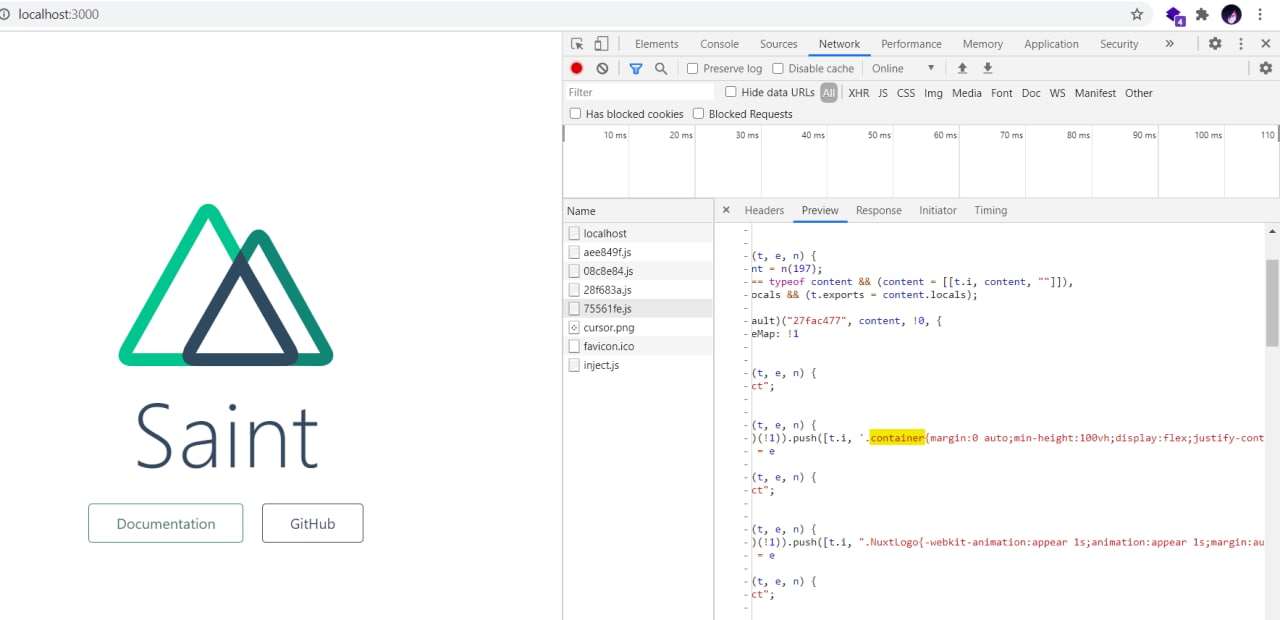Select the inspect element picker icon
The height and width of the screenshot is (620, 1280).
[x=577, y=44]
